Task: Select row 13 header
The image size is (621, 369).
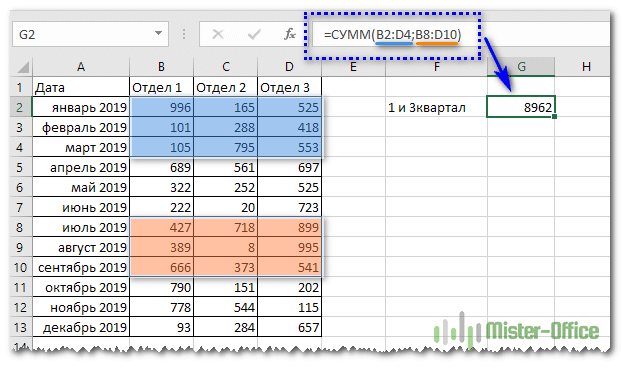Action: tap(20, 327)
